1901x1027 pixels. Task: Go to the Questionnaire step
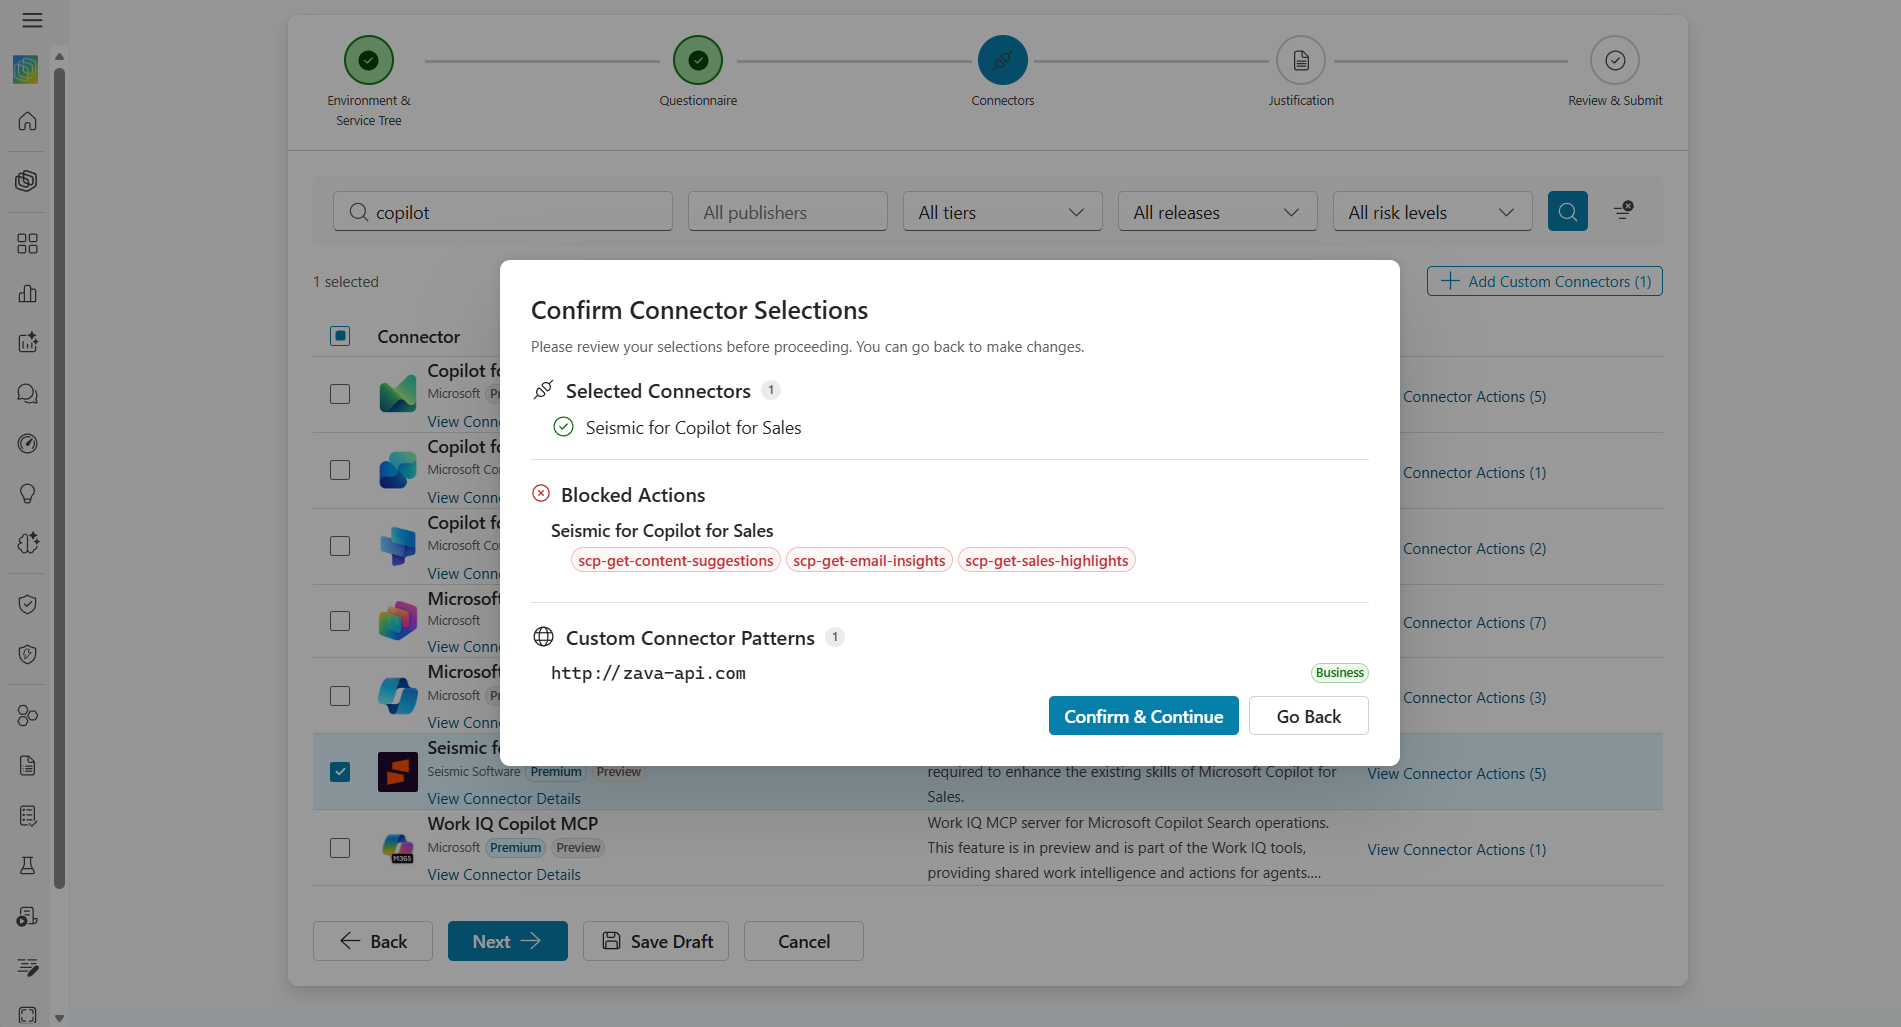[x=698, y=60]
